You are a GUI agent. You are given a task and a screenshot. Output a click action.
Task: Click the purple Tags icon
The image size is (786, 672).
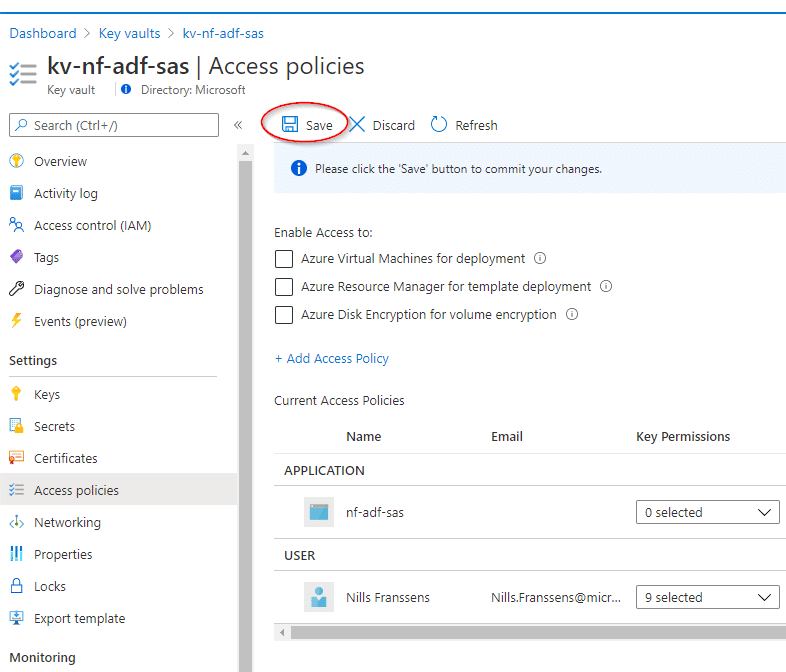(x=17, y=257)
